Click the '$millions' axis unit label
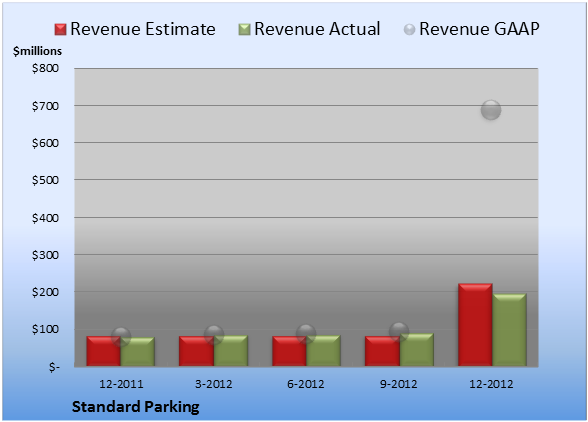This screenshot has width=588, height=422. pyautogui.click(x=38, y=51)
